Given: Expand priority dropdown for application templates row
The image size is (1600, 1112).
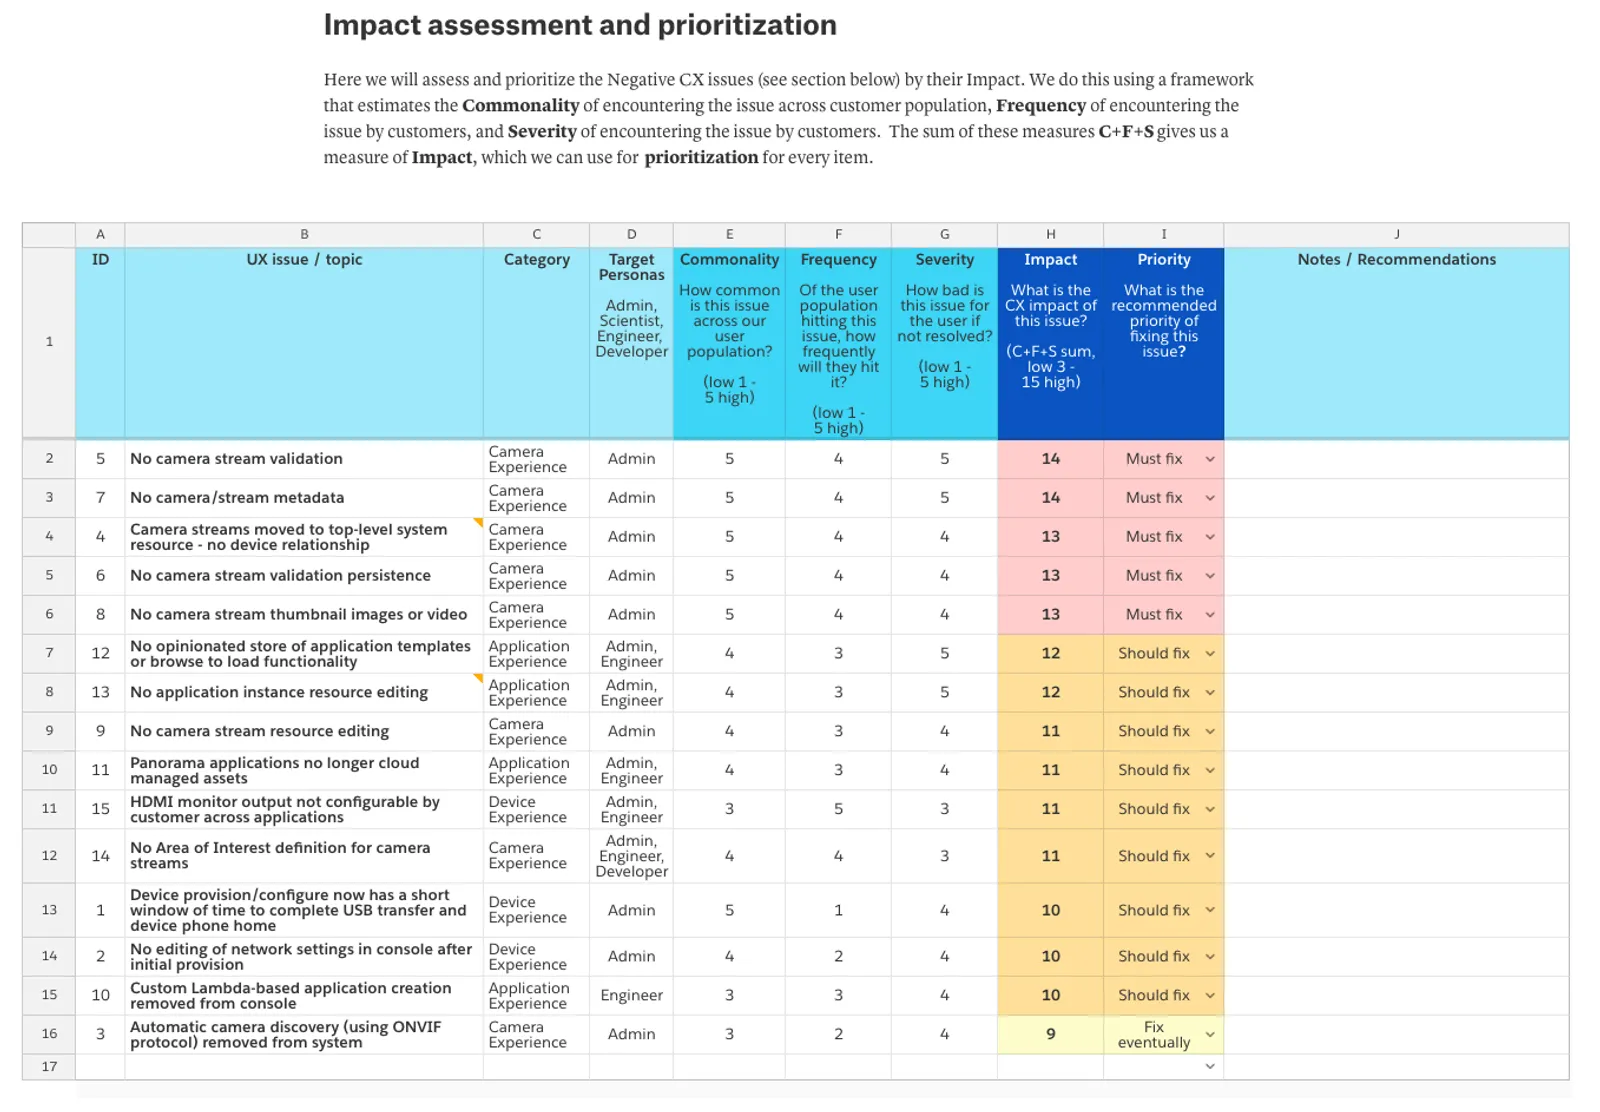Looking at the screenshot, I should coord(1210,654).
